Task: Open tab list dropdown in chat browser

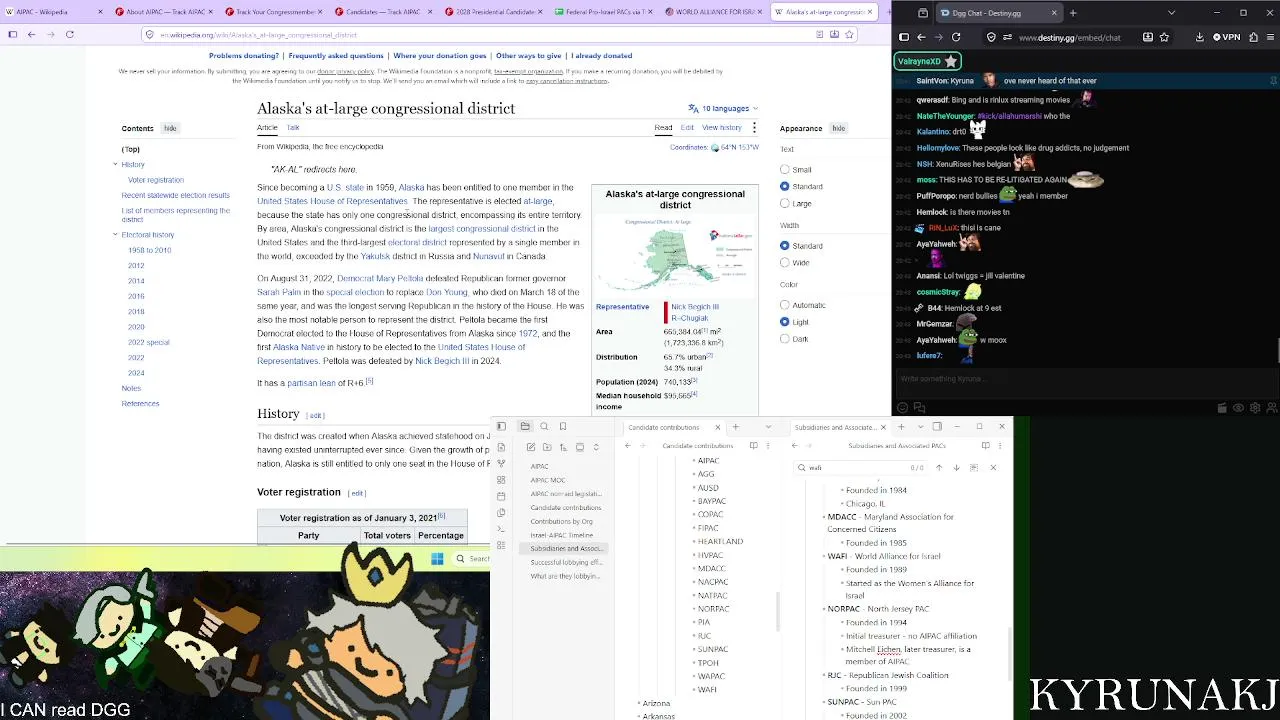Action: (1171, 13)
